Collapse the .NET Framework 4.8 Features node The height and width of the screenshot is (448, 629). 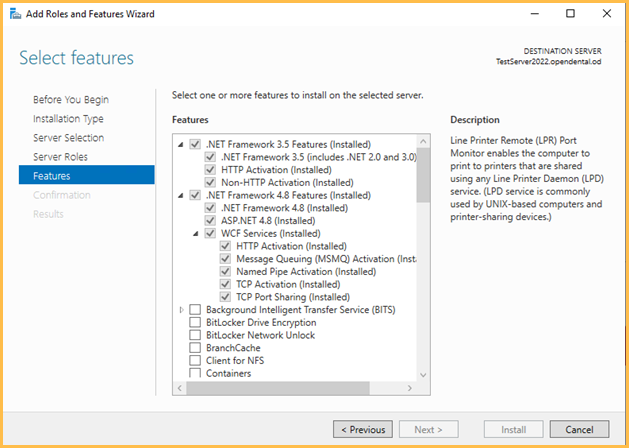tap(181, 196)
